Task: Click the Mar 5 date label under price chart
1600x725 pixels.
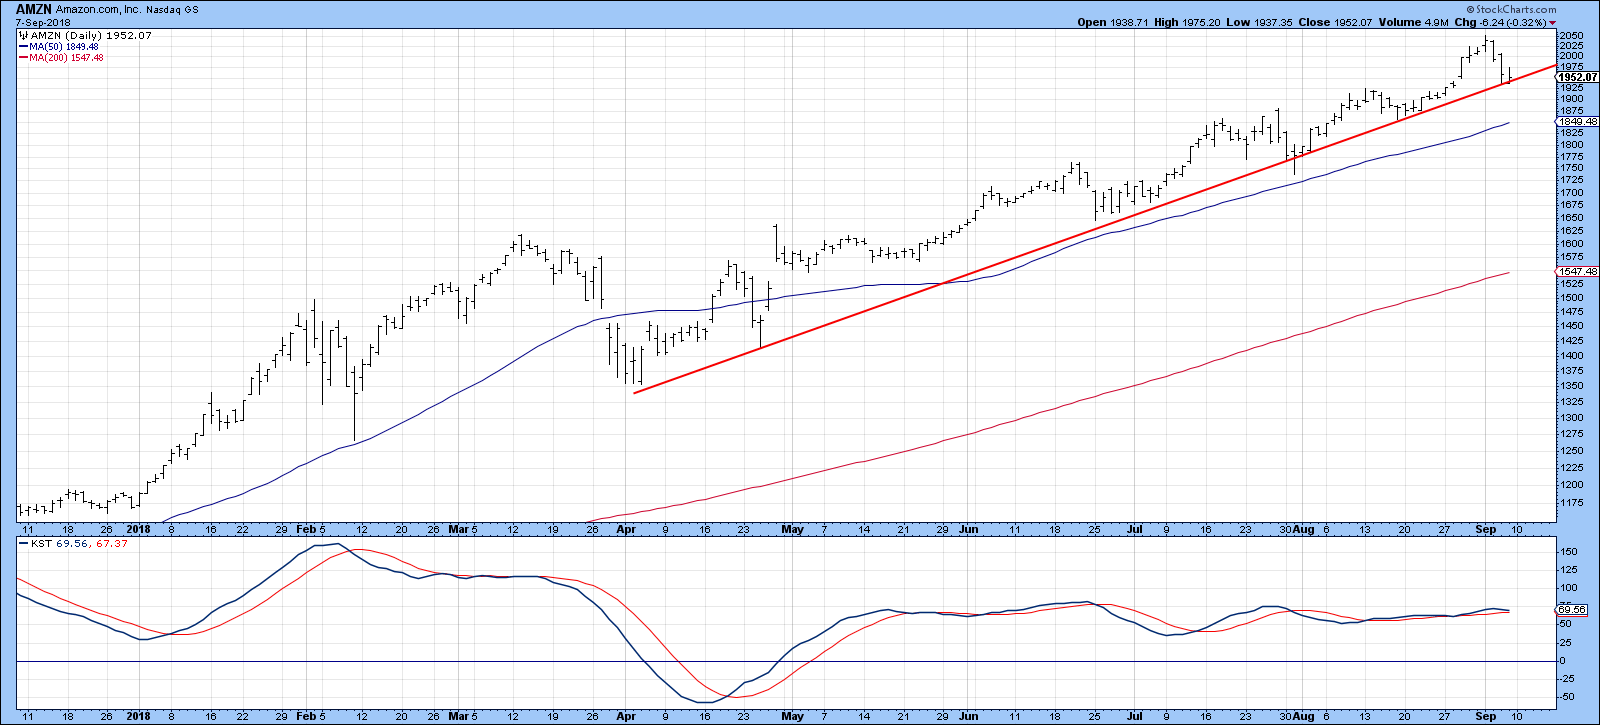Action: tap(463, 529)
